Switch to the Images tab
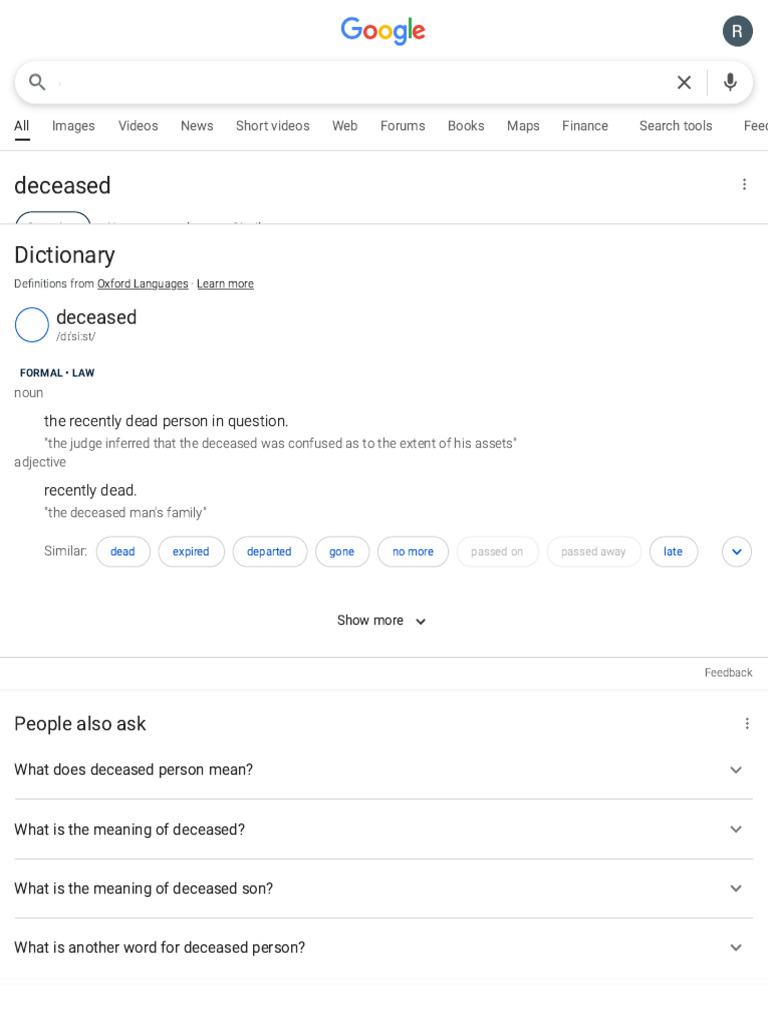768x1024 pixels. click(73, 126)
